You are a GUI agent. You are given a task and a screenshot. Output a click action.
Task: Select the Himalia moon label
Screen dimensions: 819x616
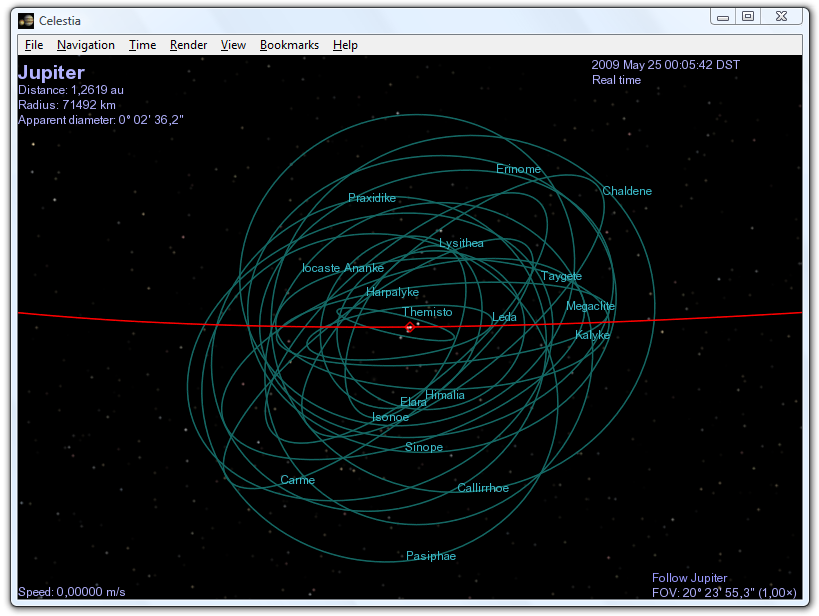445,394
